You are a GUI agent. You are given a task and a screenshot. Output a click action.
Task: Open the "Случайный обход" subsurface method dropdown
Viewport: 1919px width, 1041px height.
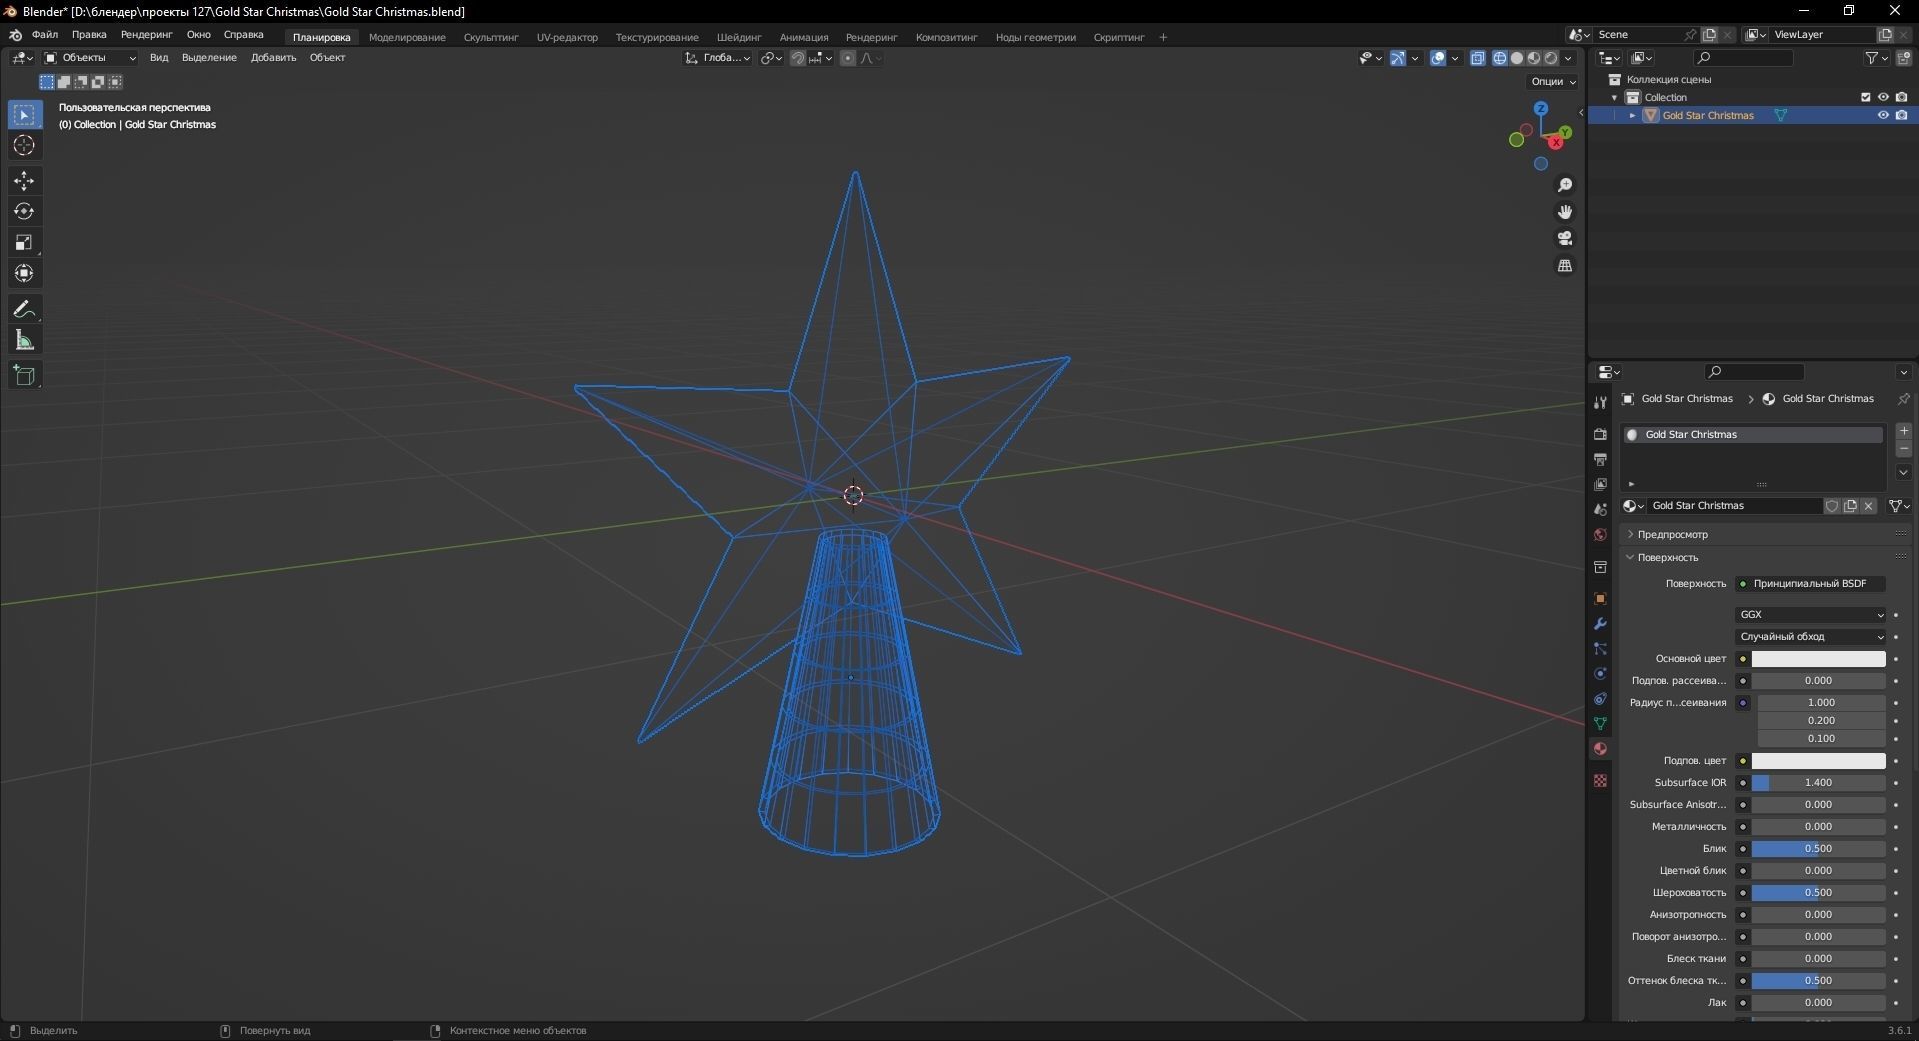click(1811, 636)
